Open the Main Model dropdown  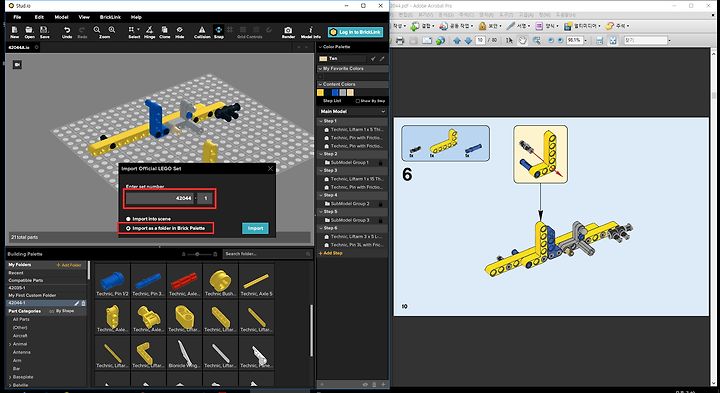pyautogui.click(x=352, y=112)
